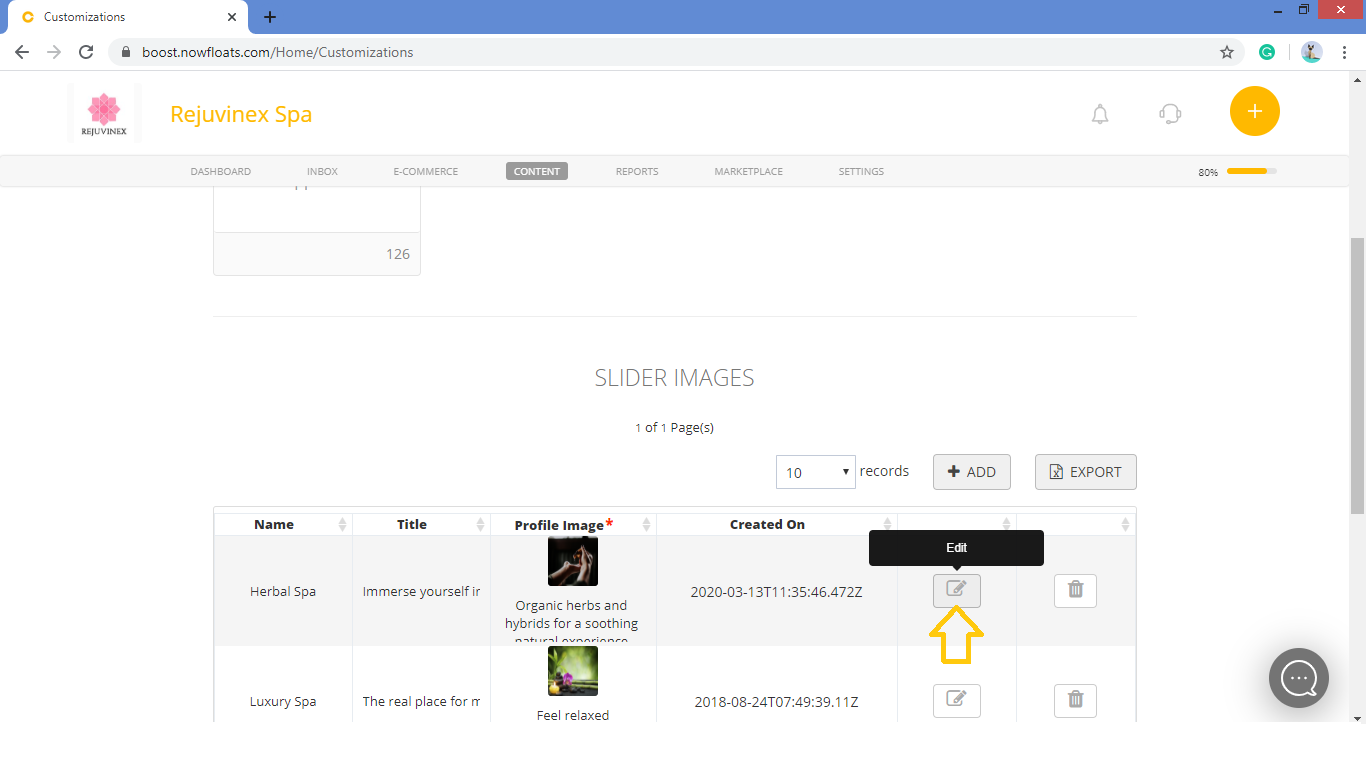The height and width of the screenshot is (768, 1366).
Task: Open the SETTINGS menu
Action: pyautogui.click(x=861, y=171)
